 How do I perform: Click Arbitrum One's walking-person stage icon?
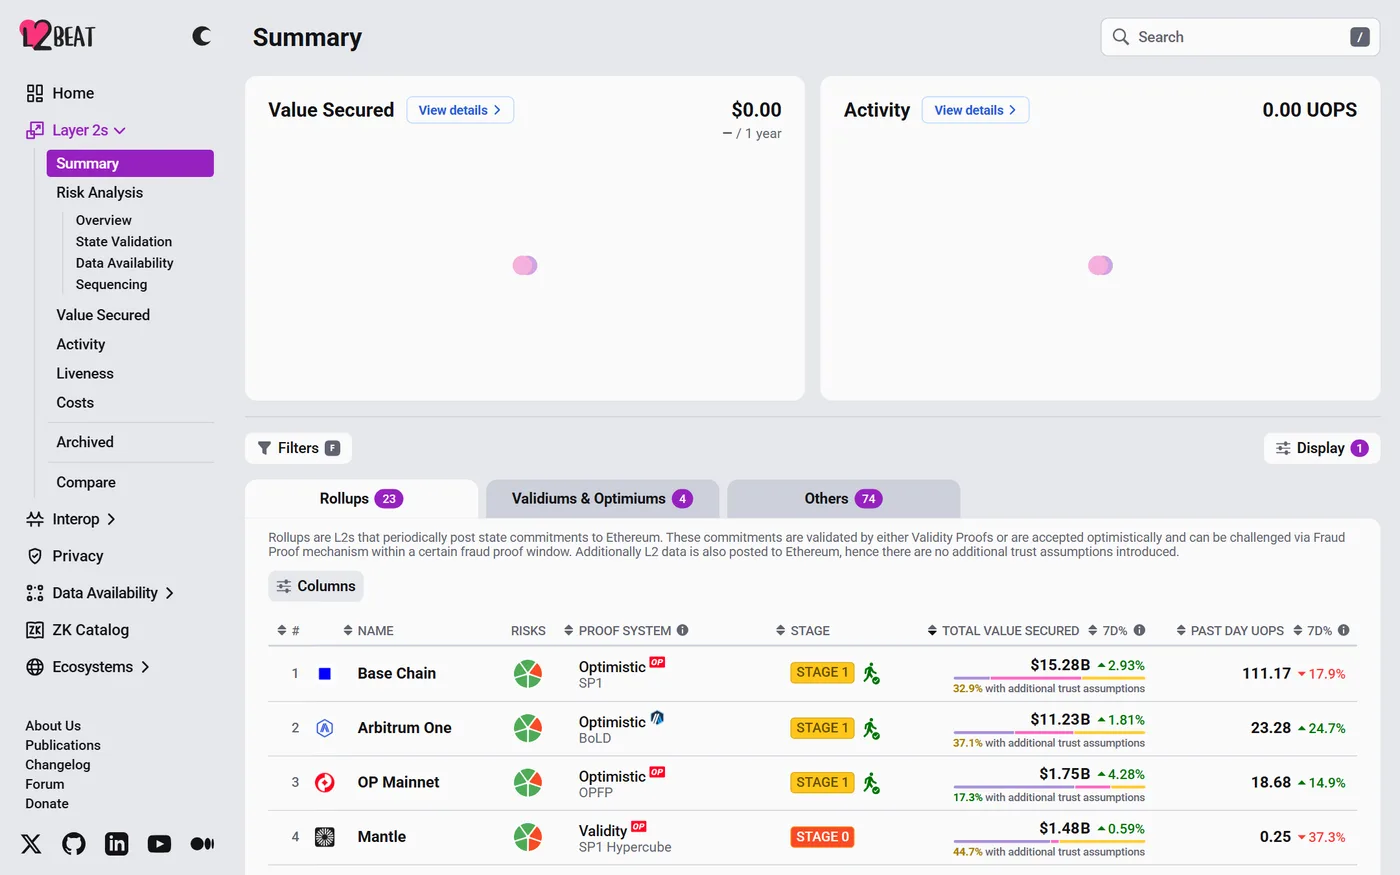pyautogui.click(x=871, y=728)
